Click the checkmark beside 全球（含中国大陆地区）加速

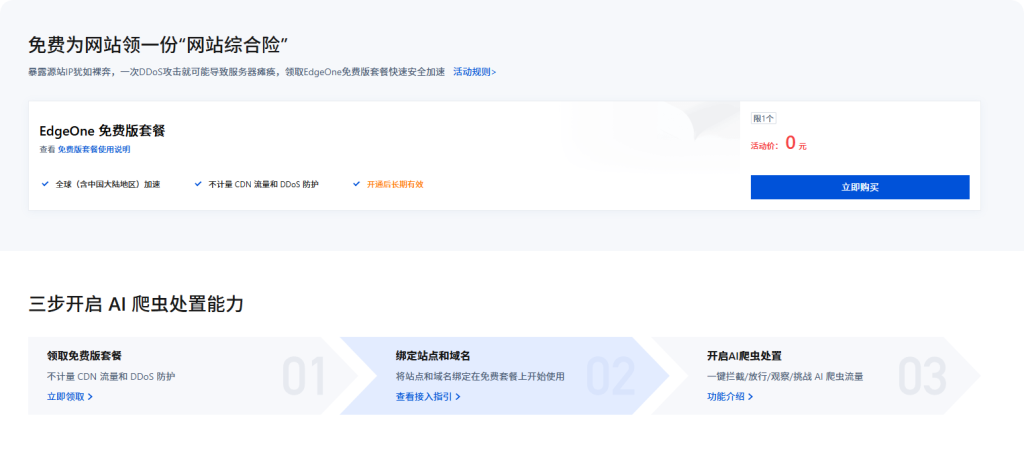45,184
